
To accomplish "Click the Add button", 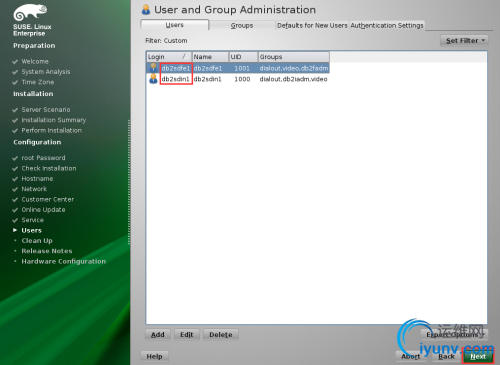I will point(158,334).
